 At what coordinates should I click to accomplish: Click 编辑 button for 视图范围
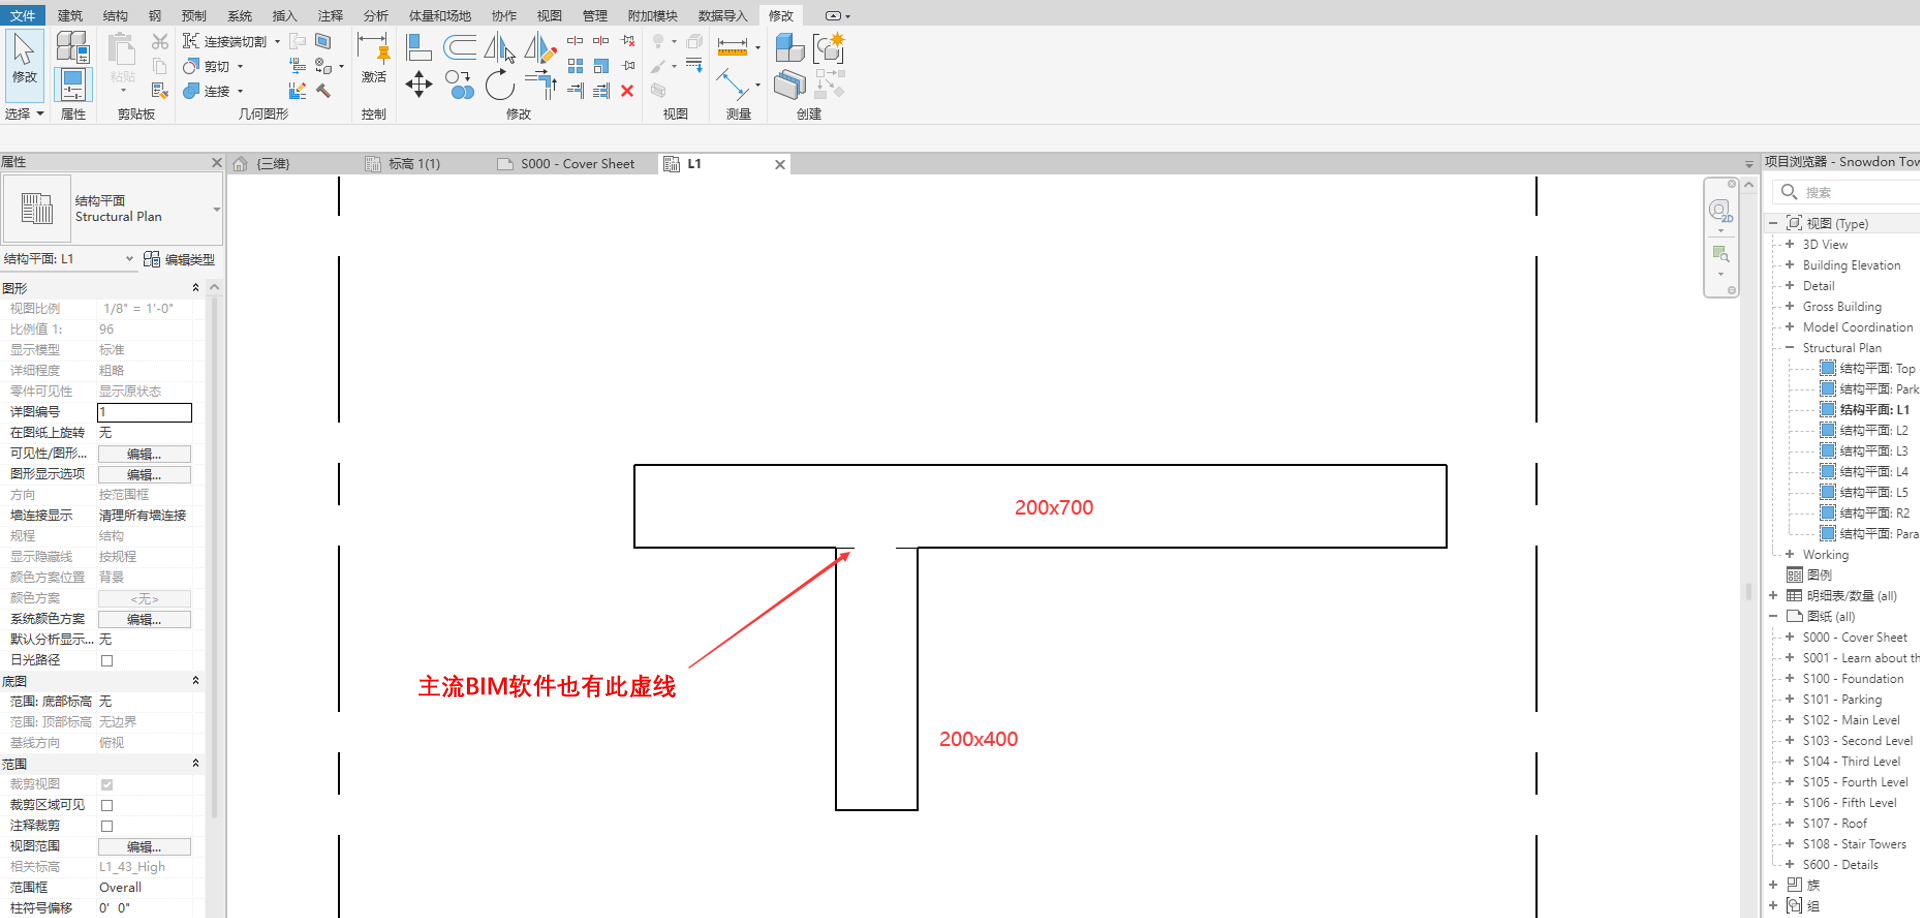pyautogui.click(x=144, y=847)
